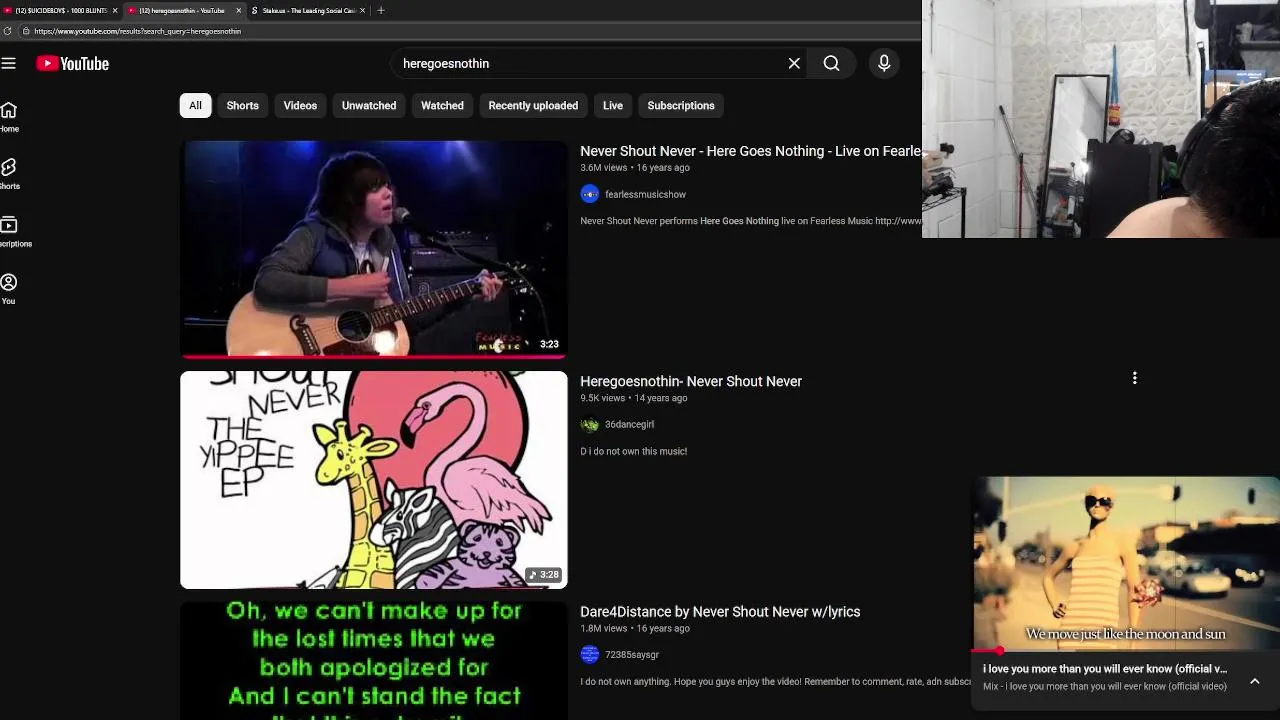The image size is (1280, 720).
Task: Filter results by Videos chip
Action: point(300,105)
